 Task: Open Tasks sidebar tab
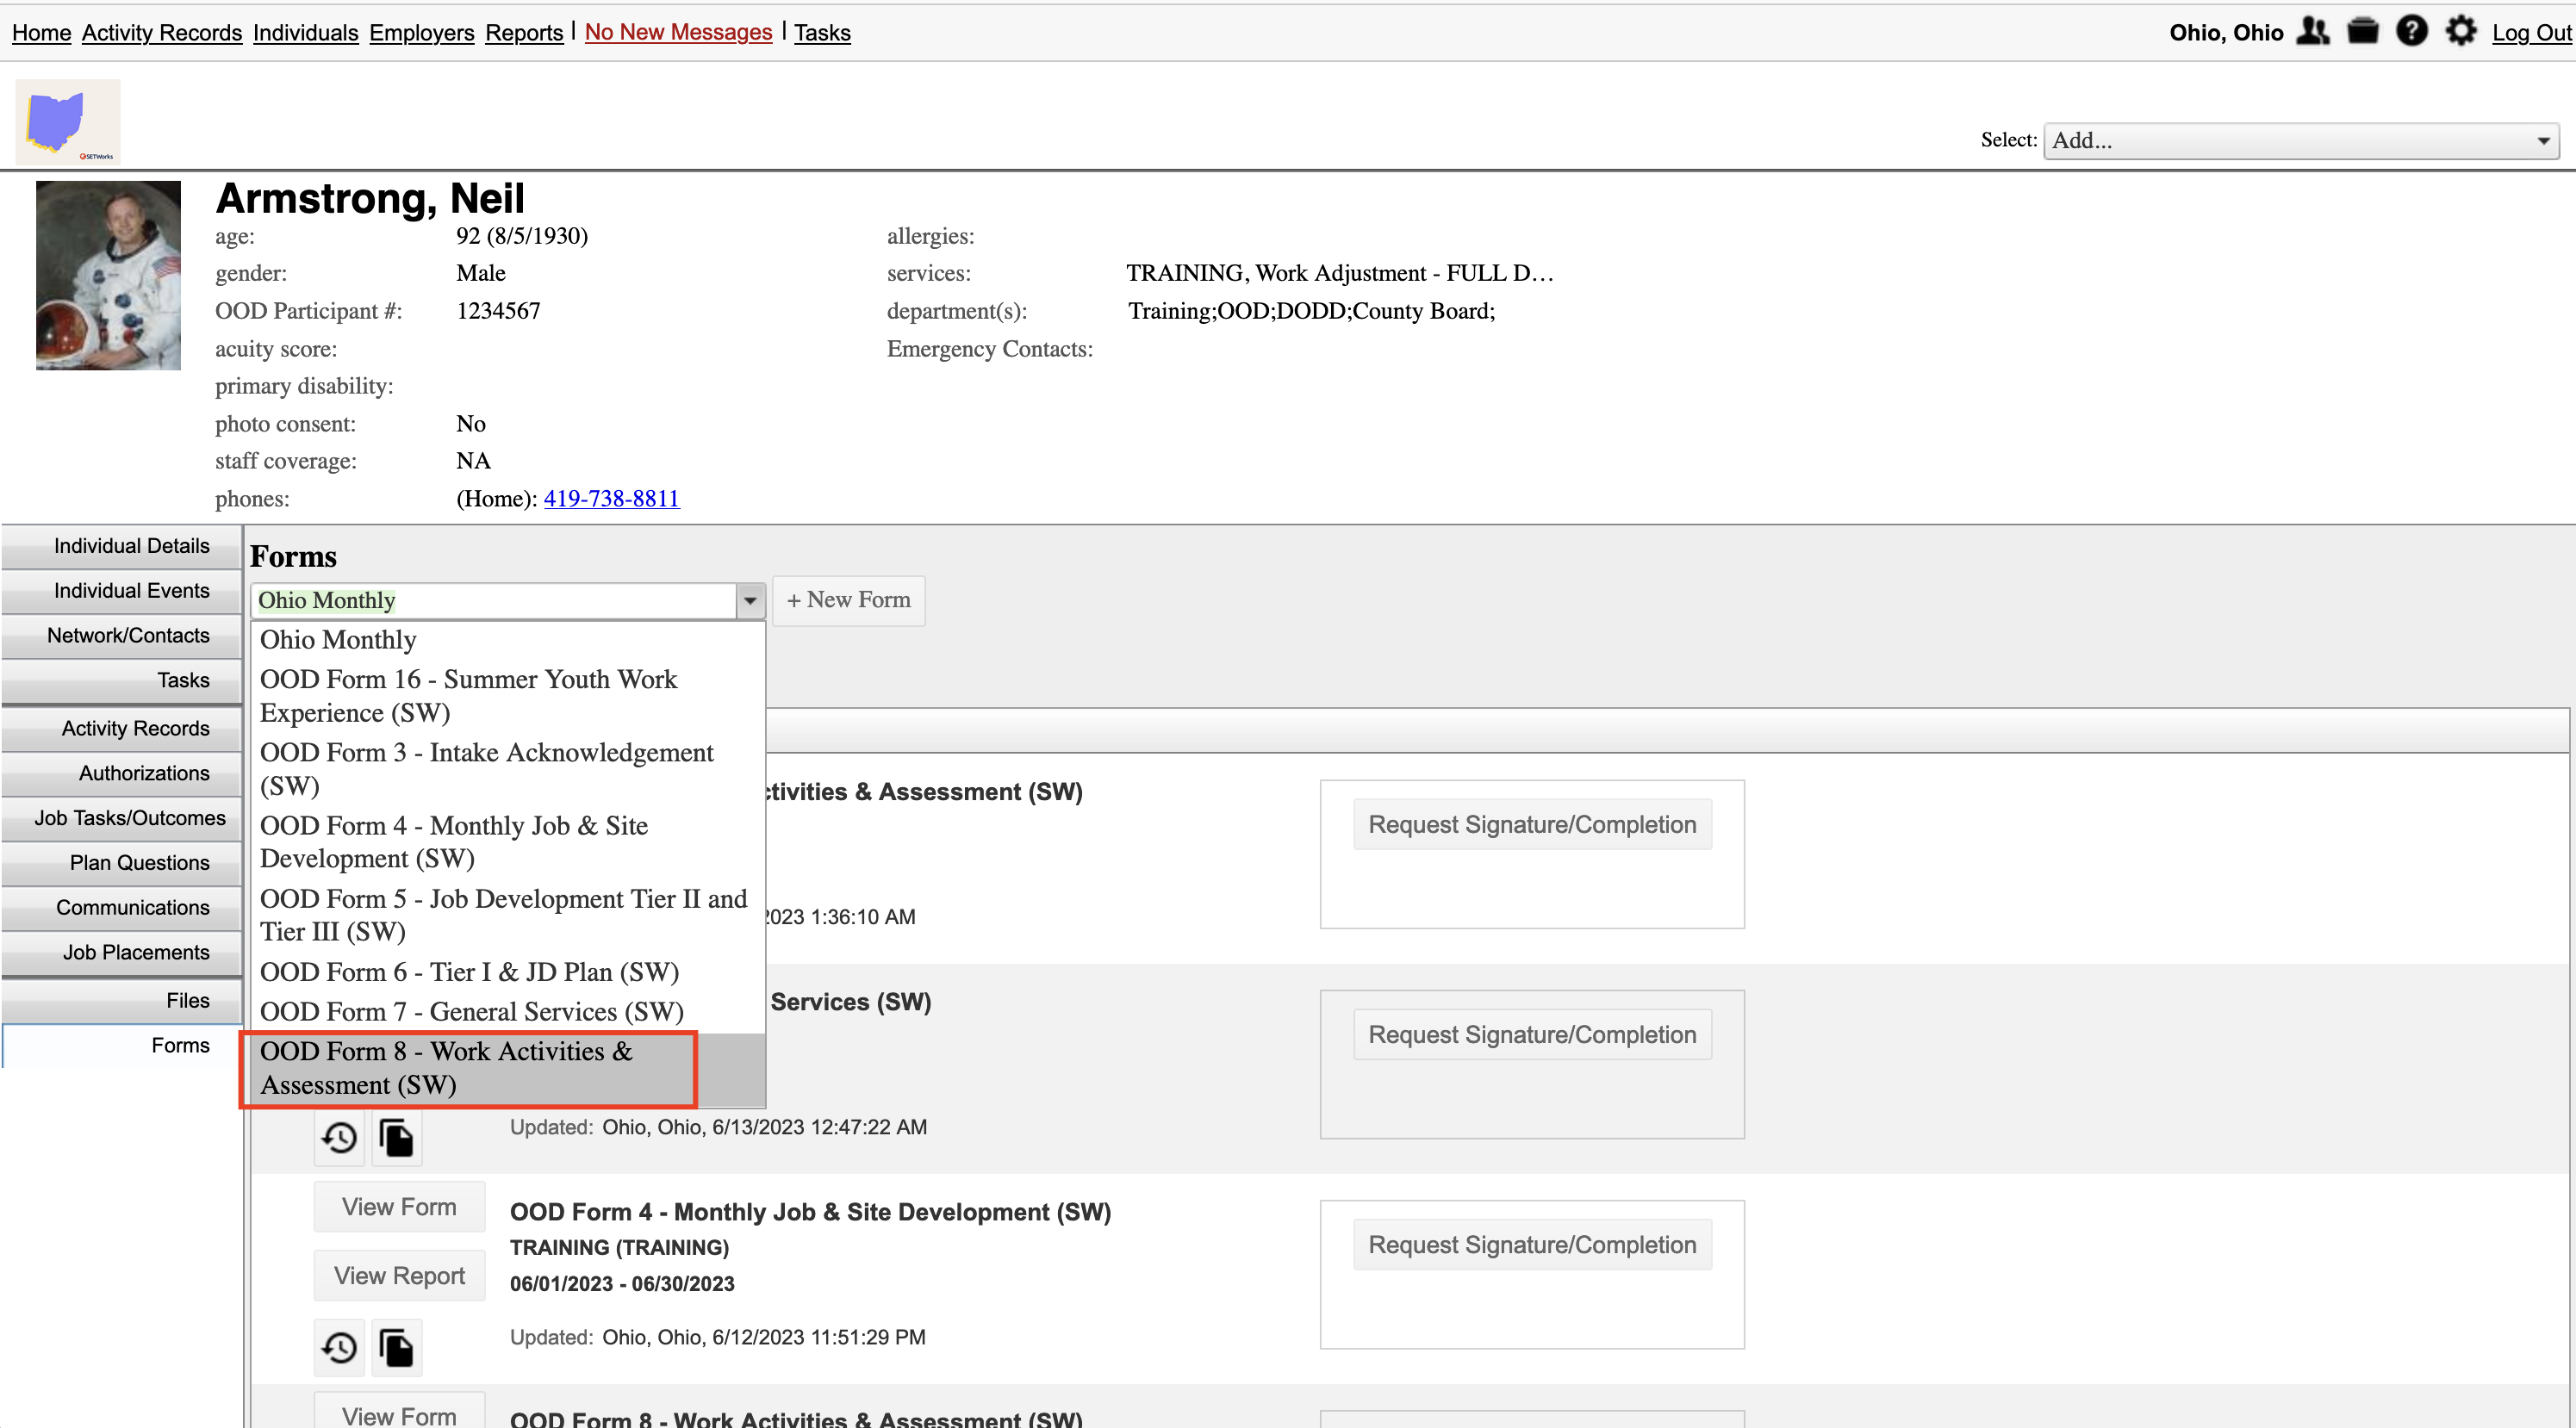pos(122,681)
